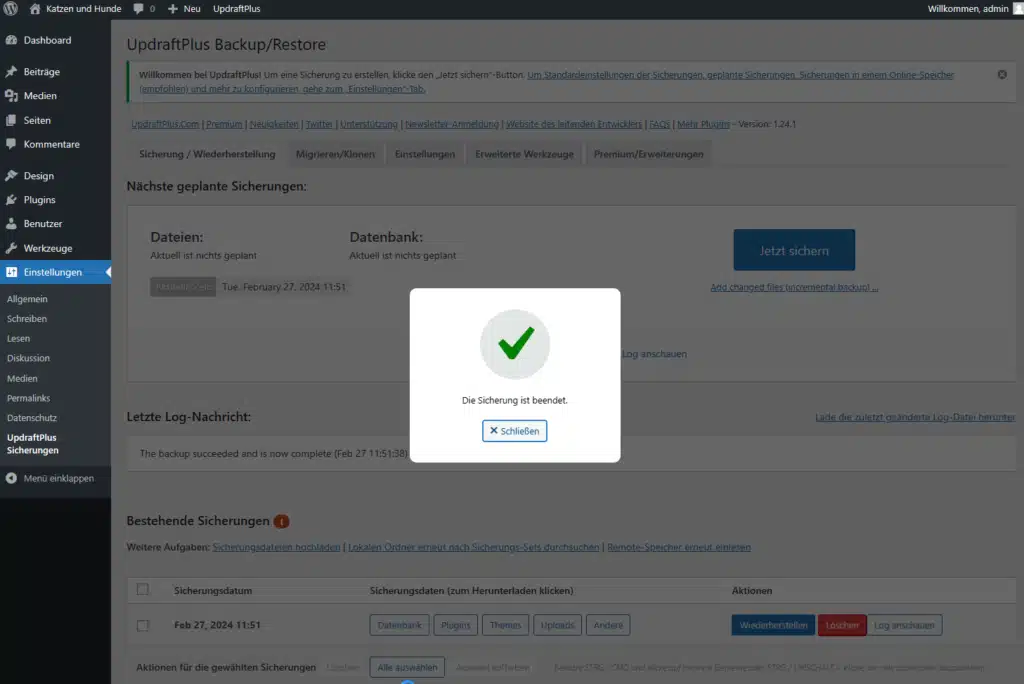Click the orange badge beside Bestehende Sicherungen

281,521
